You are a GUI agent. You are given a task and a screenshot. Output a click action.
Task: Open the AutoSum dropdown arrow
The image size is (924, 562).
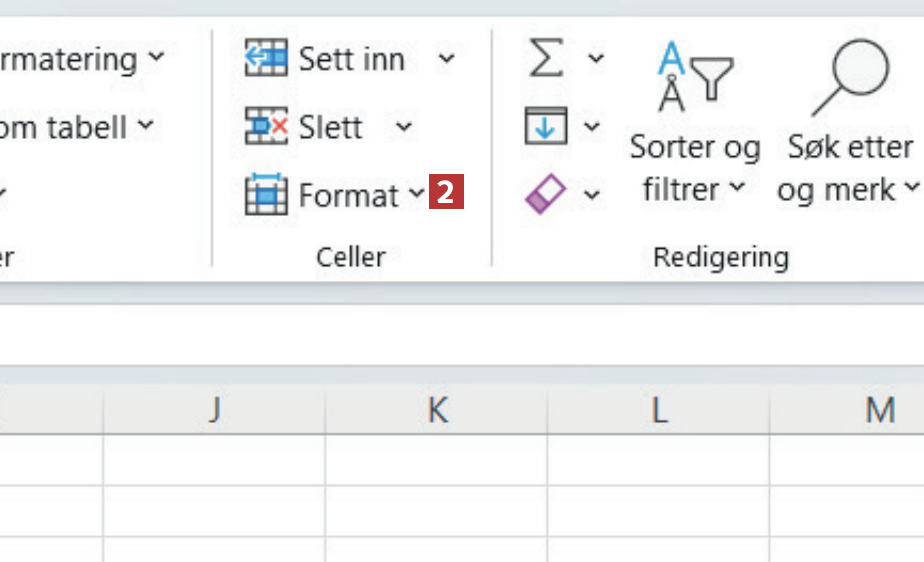tap(596, 59)
